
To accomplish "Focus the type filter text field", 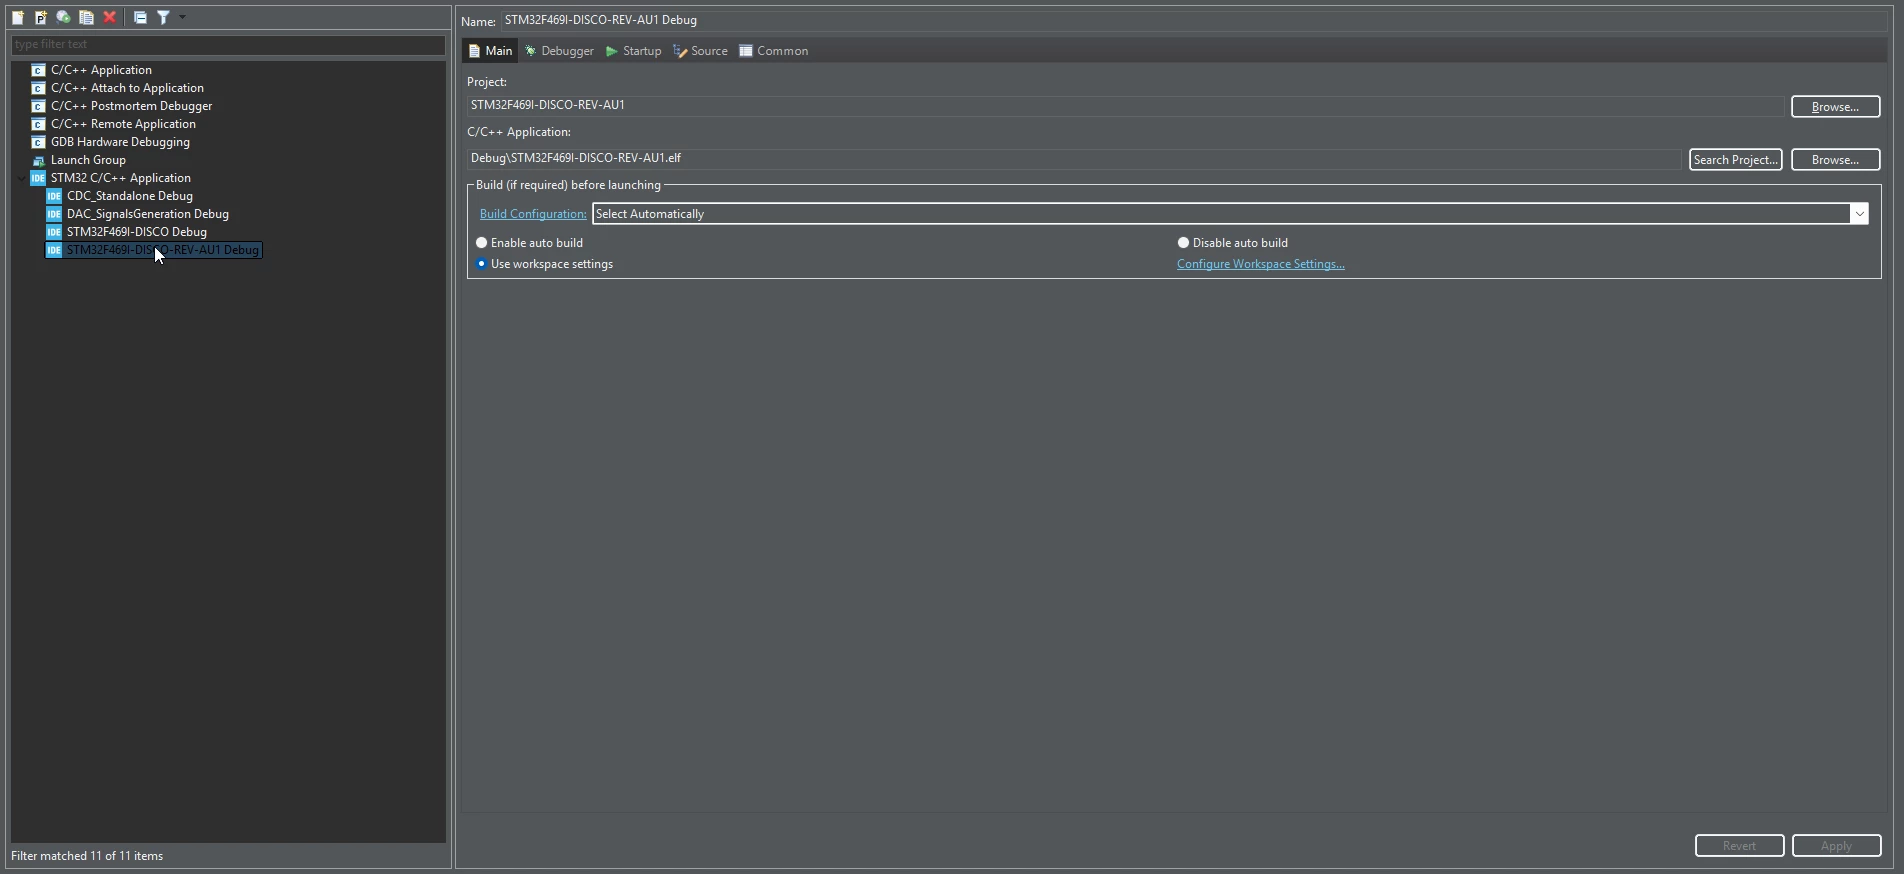I will (x=228, y=45).
